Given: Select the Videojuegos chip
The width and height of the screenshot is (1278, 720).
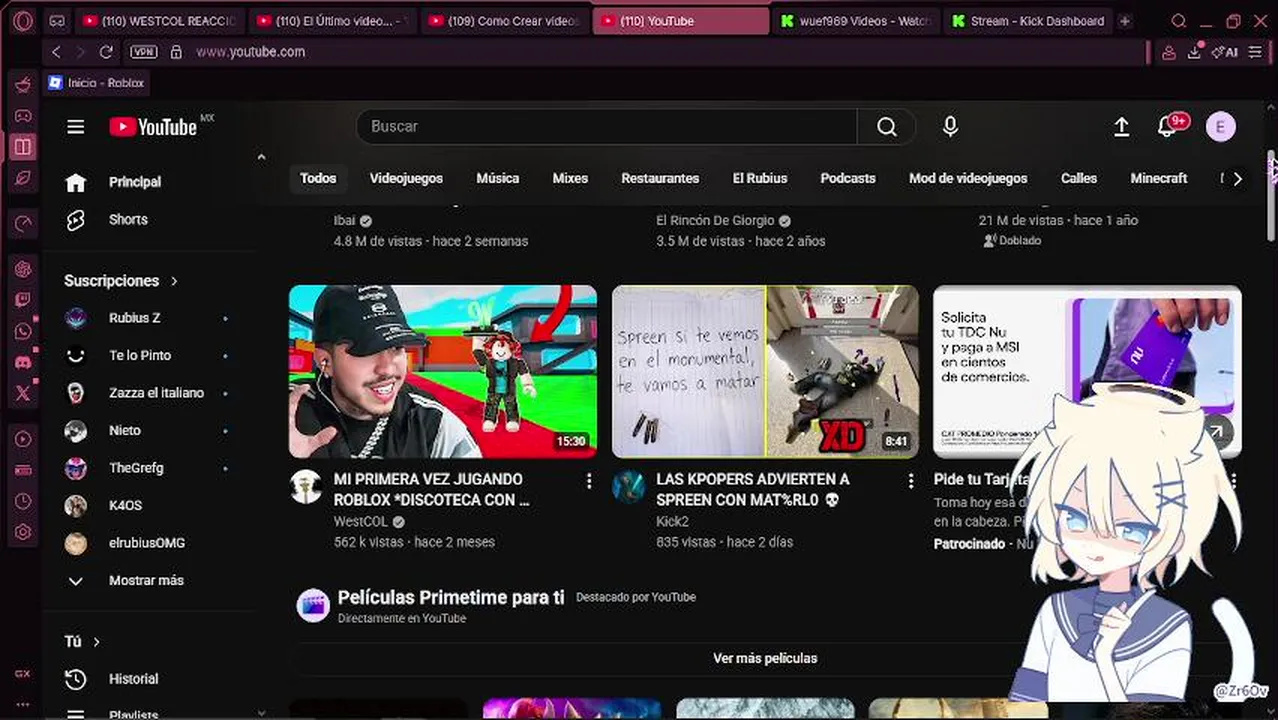Looking at the screenshot, I should [x=406, y=178].
